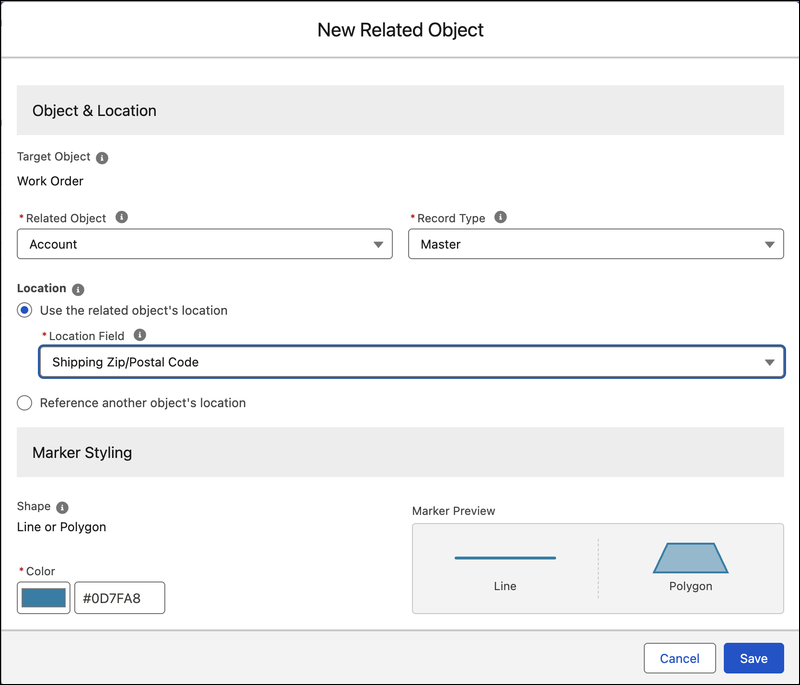Image resolution: width=800 pixels, height=685 pixels.
Task: Click the Shape info icon
Action: pyautogui.click(x=62, y=507)
